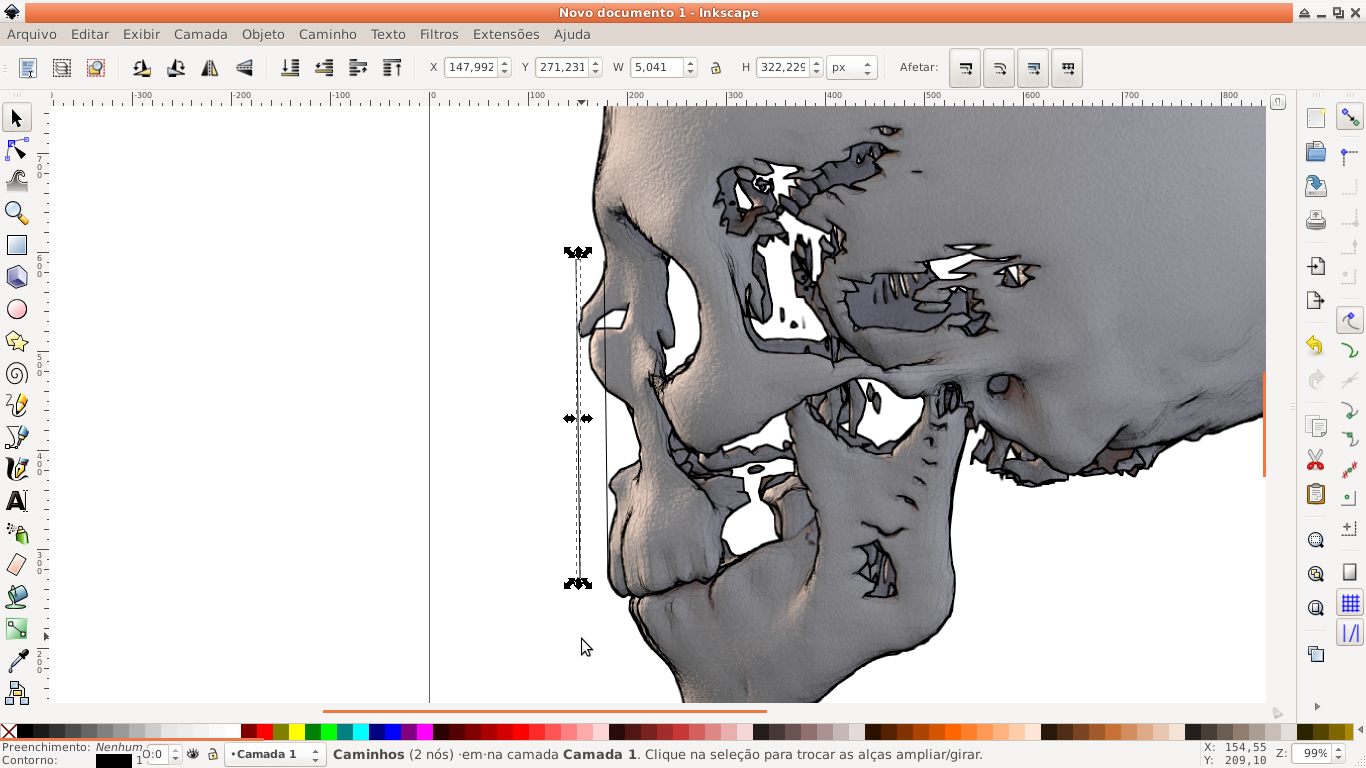Lower selection to bottom
The height and width of the screenshot is (768, 1366).
(290, 68)
